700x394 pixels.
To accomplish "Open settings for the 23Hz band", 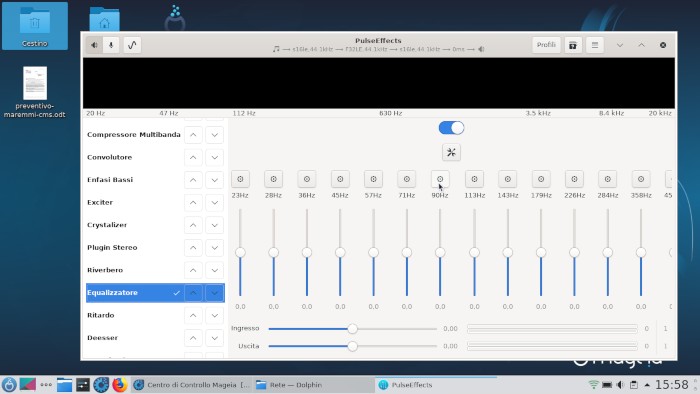I will click(x=240, y=179).
